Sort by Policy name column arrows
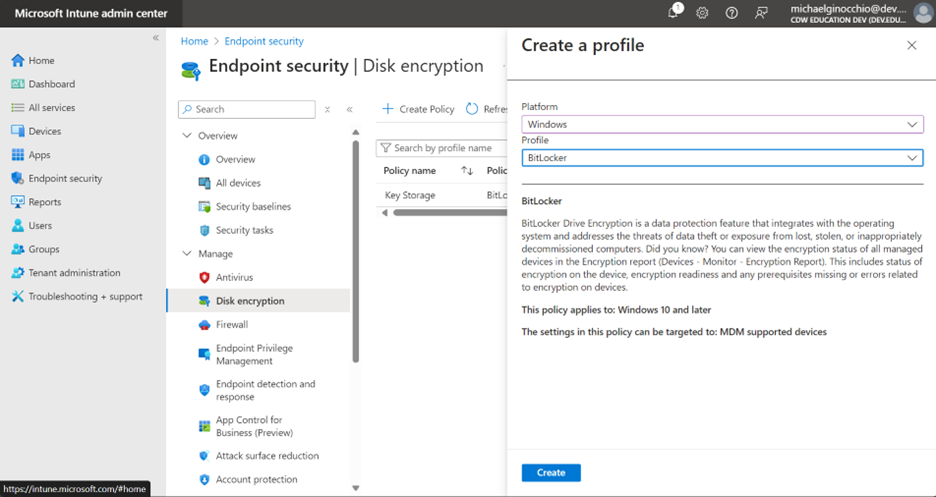Screen dimensions: 936x497 point(467,171)
